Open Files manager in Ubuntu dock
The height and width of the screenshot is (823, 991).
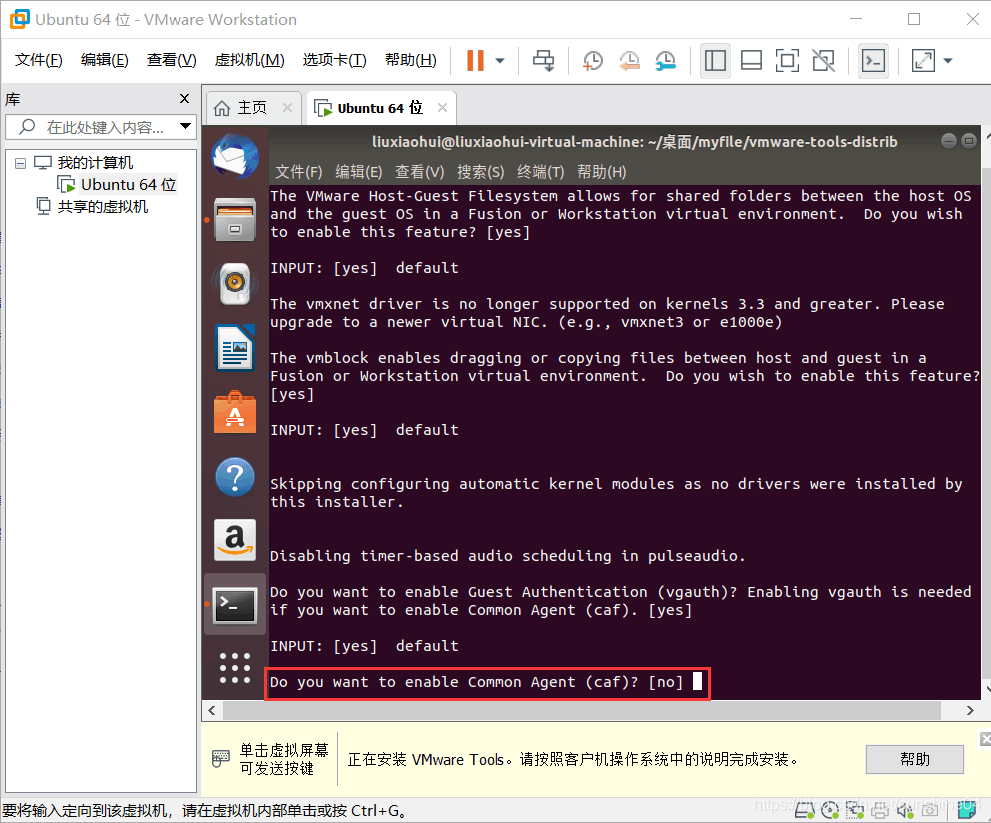coord(235,220)
